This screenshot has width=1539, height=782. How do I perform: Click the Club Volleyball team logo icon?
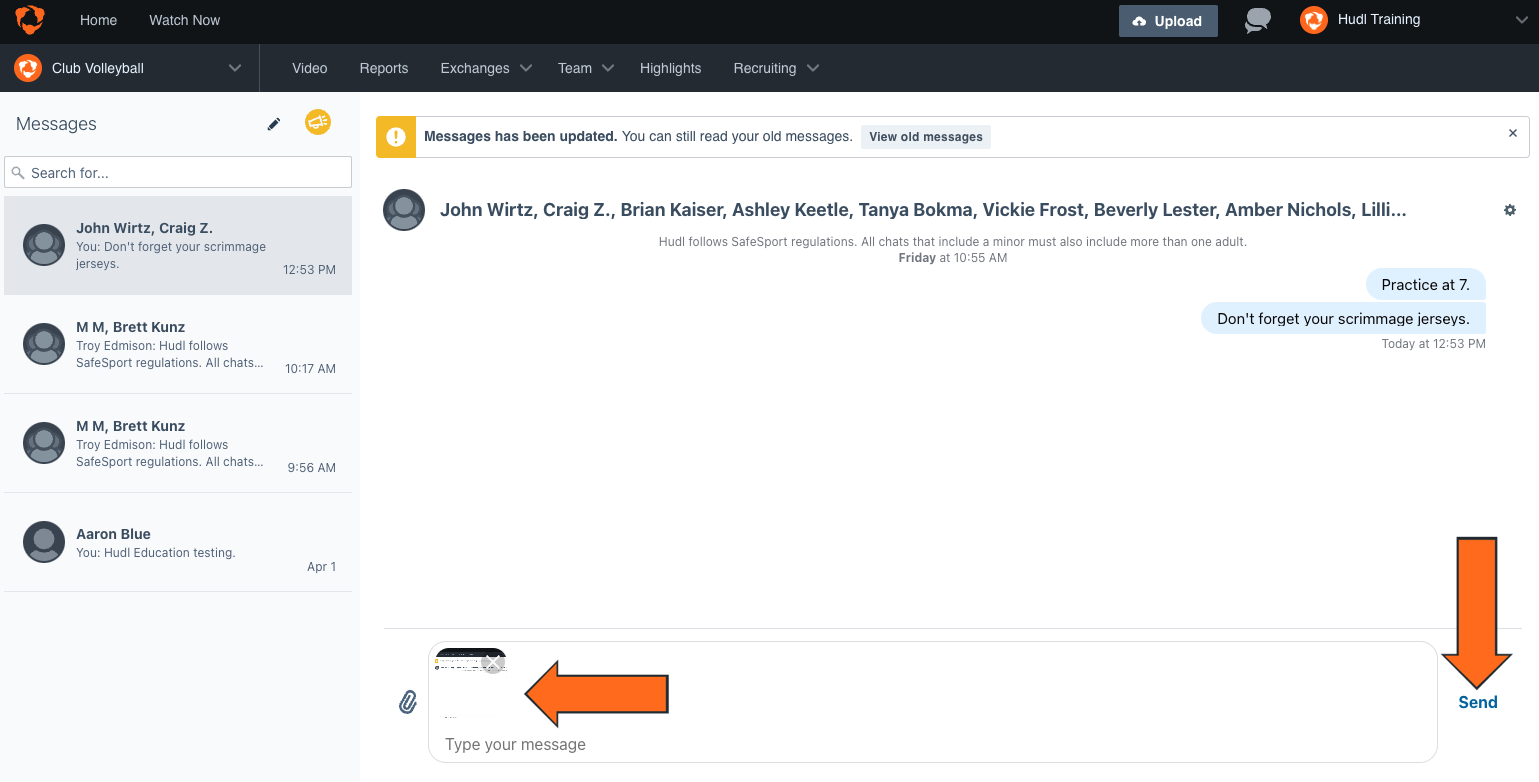(27, 68)
